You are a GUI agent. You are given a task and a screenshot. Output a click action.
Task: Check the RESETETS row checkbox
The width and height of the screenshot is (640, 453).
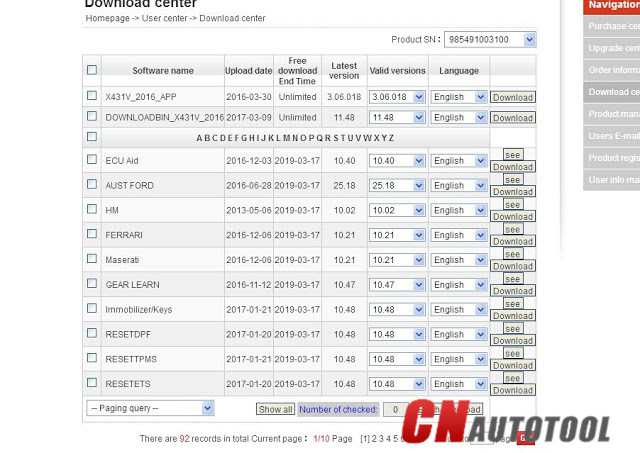[x=92, y=383]
